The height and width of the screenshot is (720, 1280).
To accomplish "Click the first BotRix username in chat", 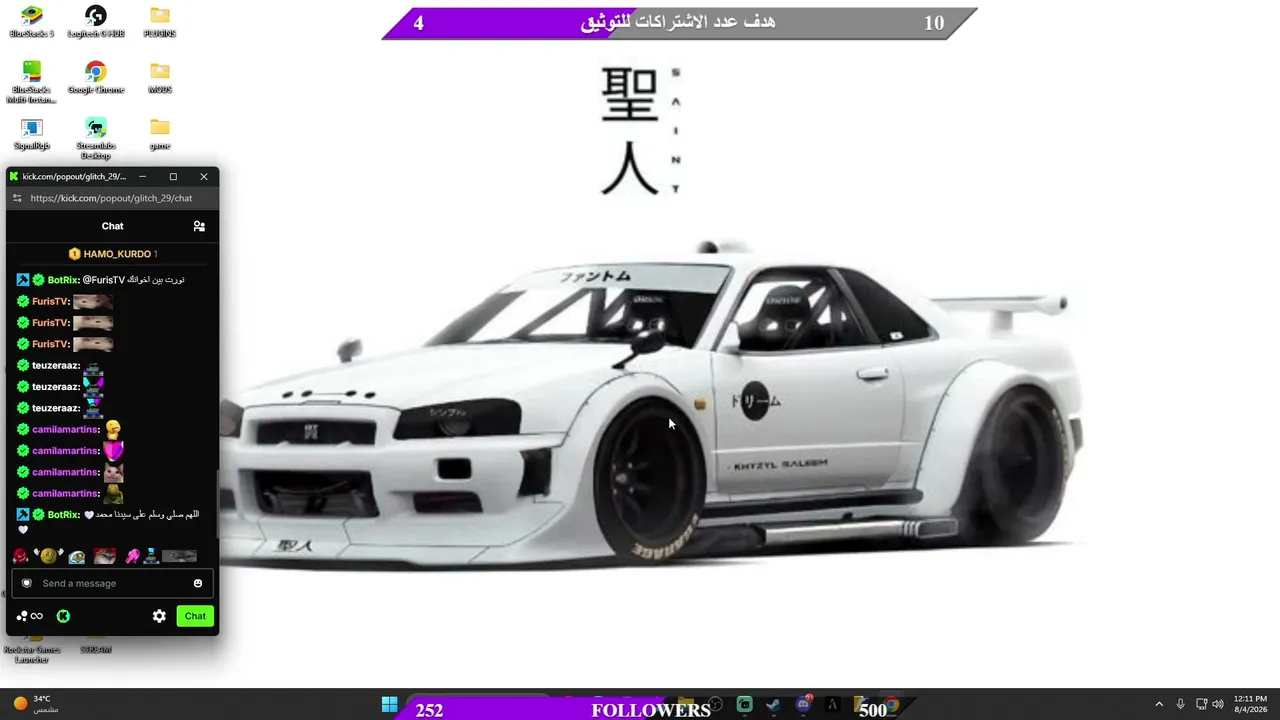I will (x=63, y=280).
